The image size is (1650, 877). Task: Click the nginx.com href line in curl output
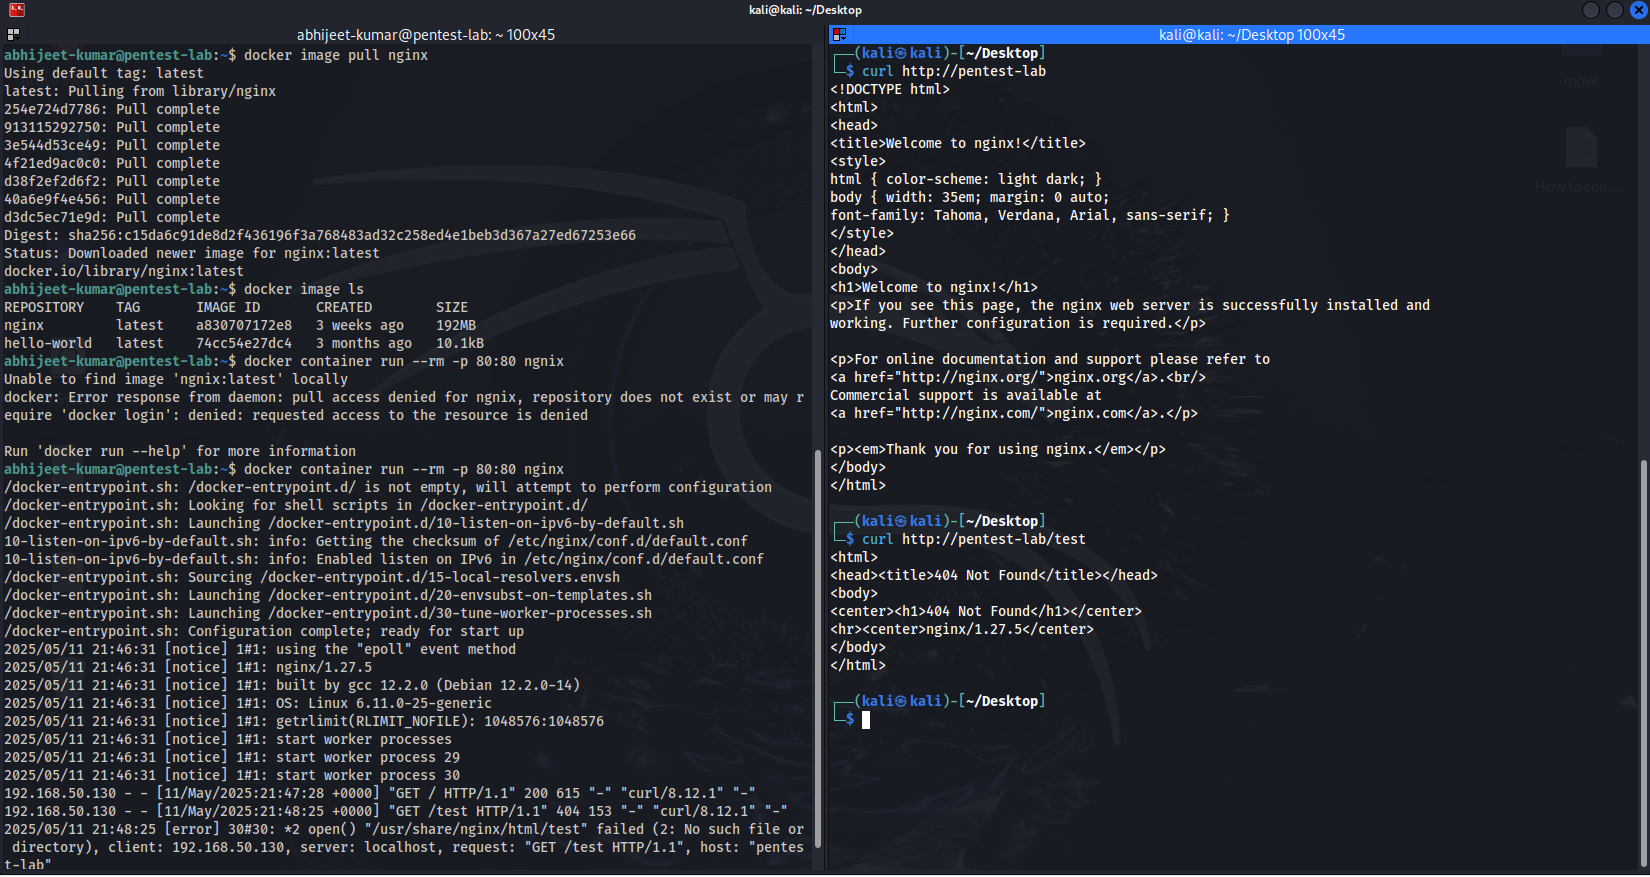click(1014, 413)
